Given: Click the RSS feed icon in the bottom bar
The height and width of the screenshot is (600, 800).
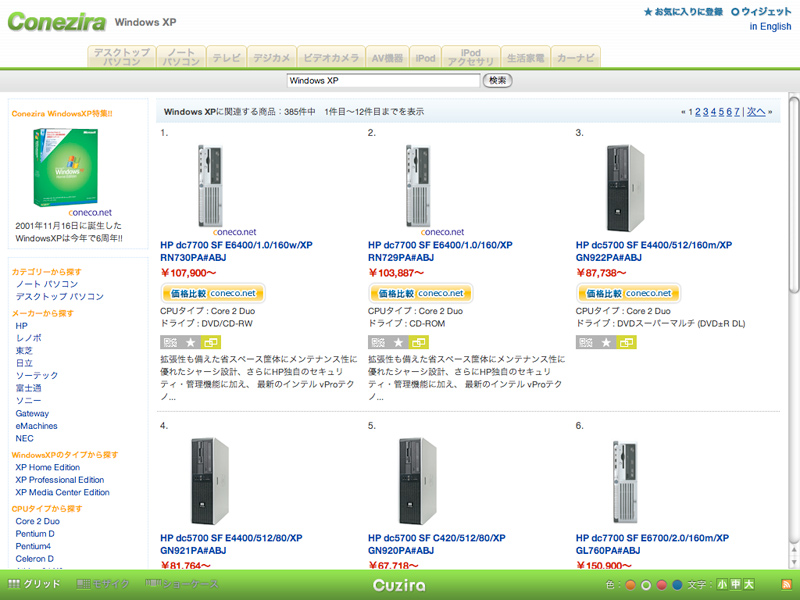Looking at the screenshot, I should pos(786,585).
